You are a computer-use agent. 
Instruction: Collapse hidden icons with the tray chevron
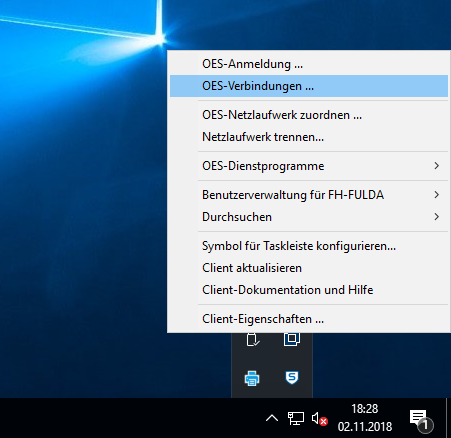[x=272, y=418]
